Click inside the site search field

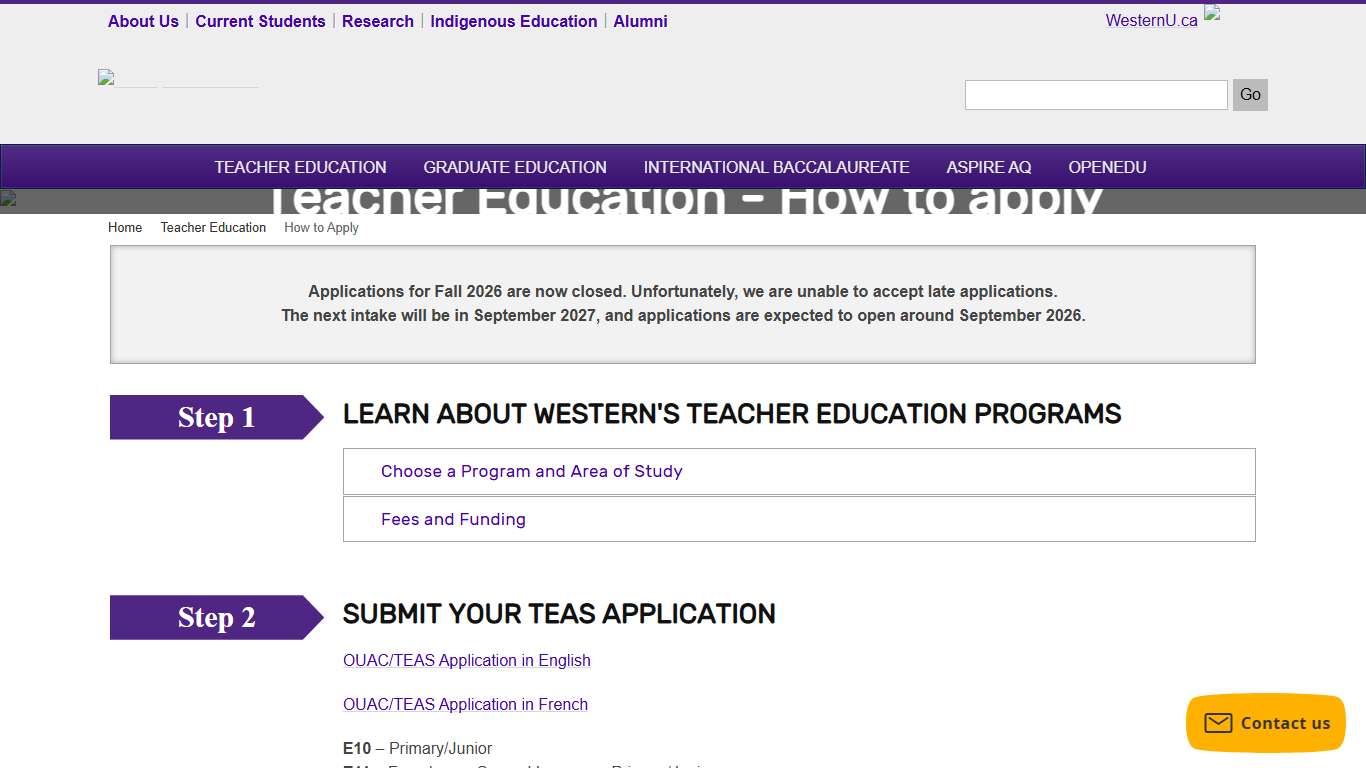coord(1095,94)
